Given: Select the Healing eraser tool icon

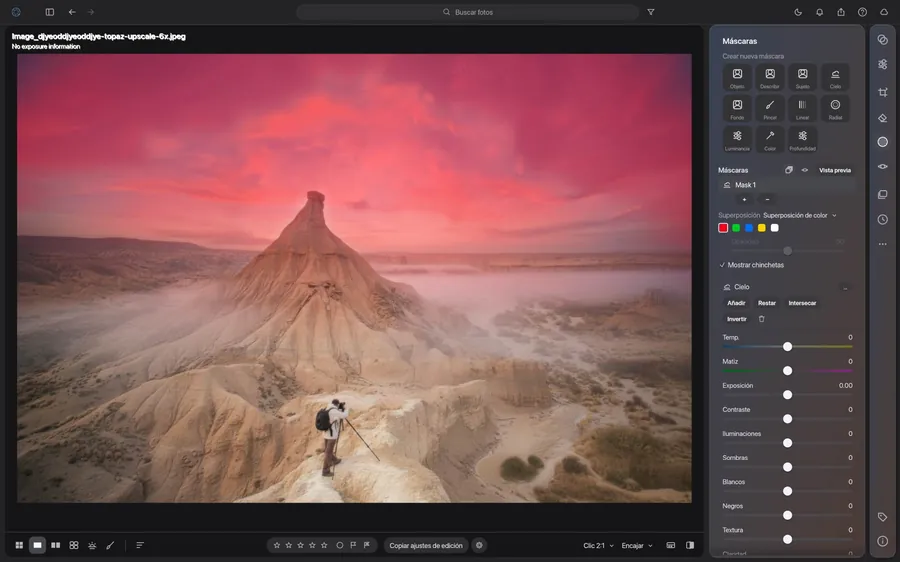Looking at the screenshot, I should click(883, 118).
